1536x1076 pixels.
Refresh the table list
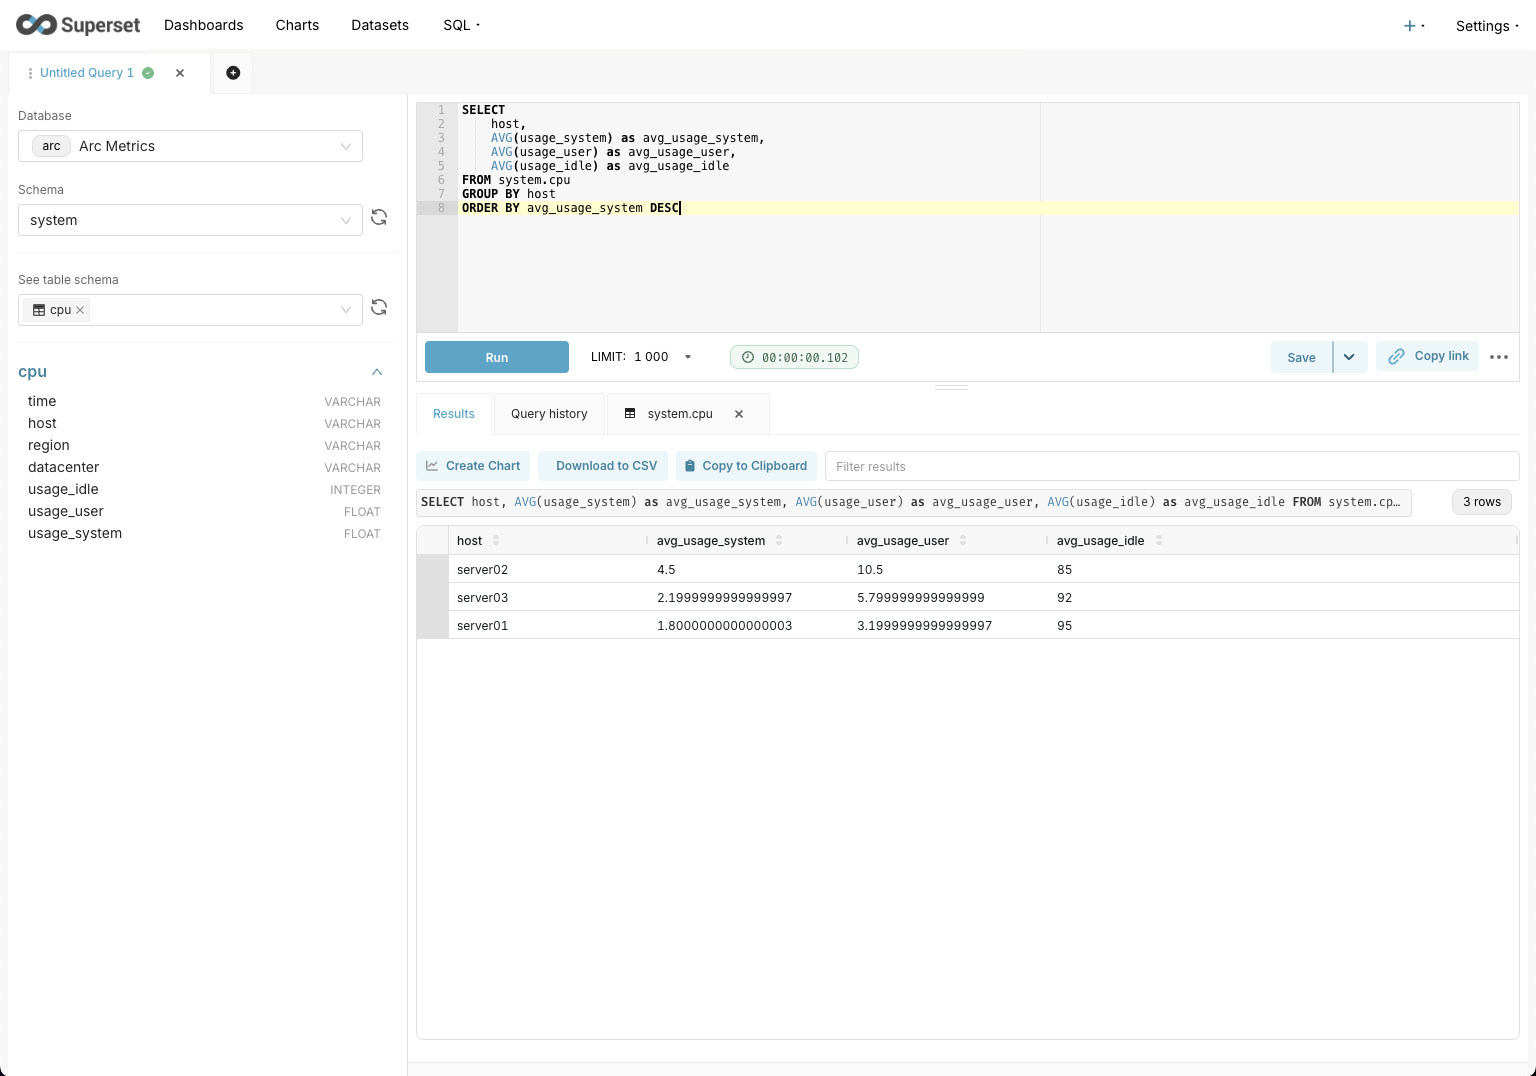click(x=379, y=308)
